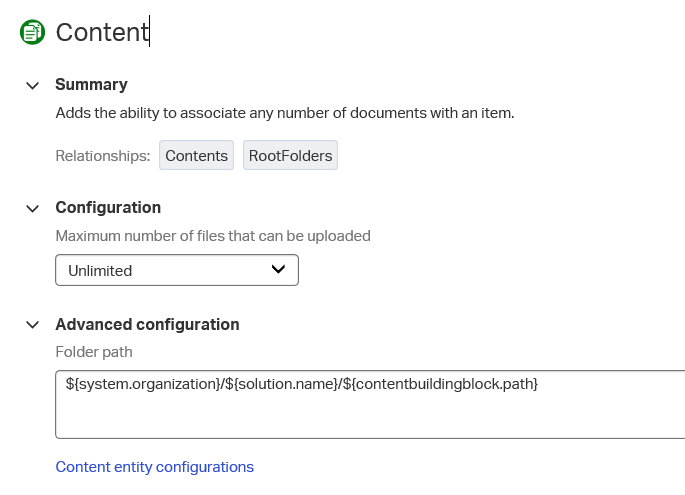Screen dimensions: 685x495
Task: Click the Advanced configuration heading
Action: click(147, 325)
